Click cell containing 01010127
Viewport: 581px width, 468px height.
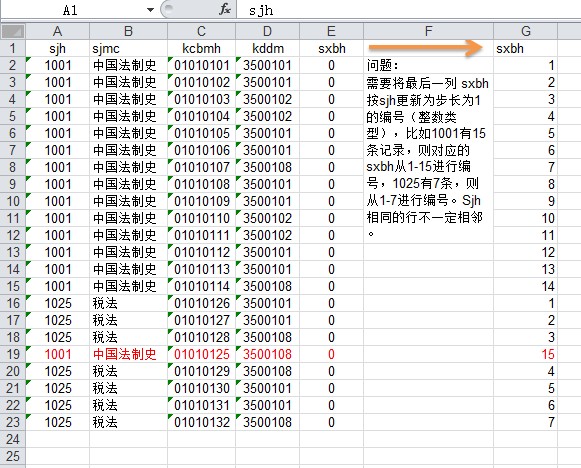[x=201, y=320]
